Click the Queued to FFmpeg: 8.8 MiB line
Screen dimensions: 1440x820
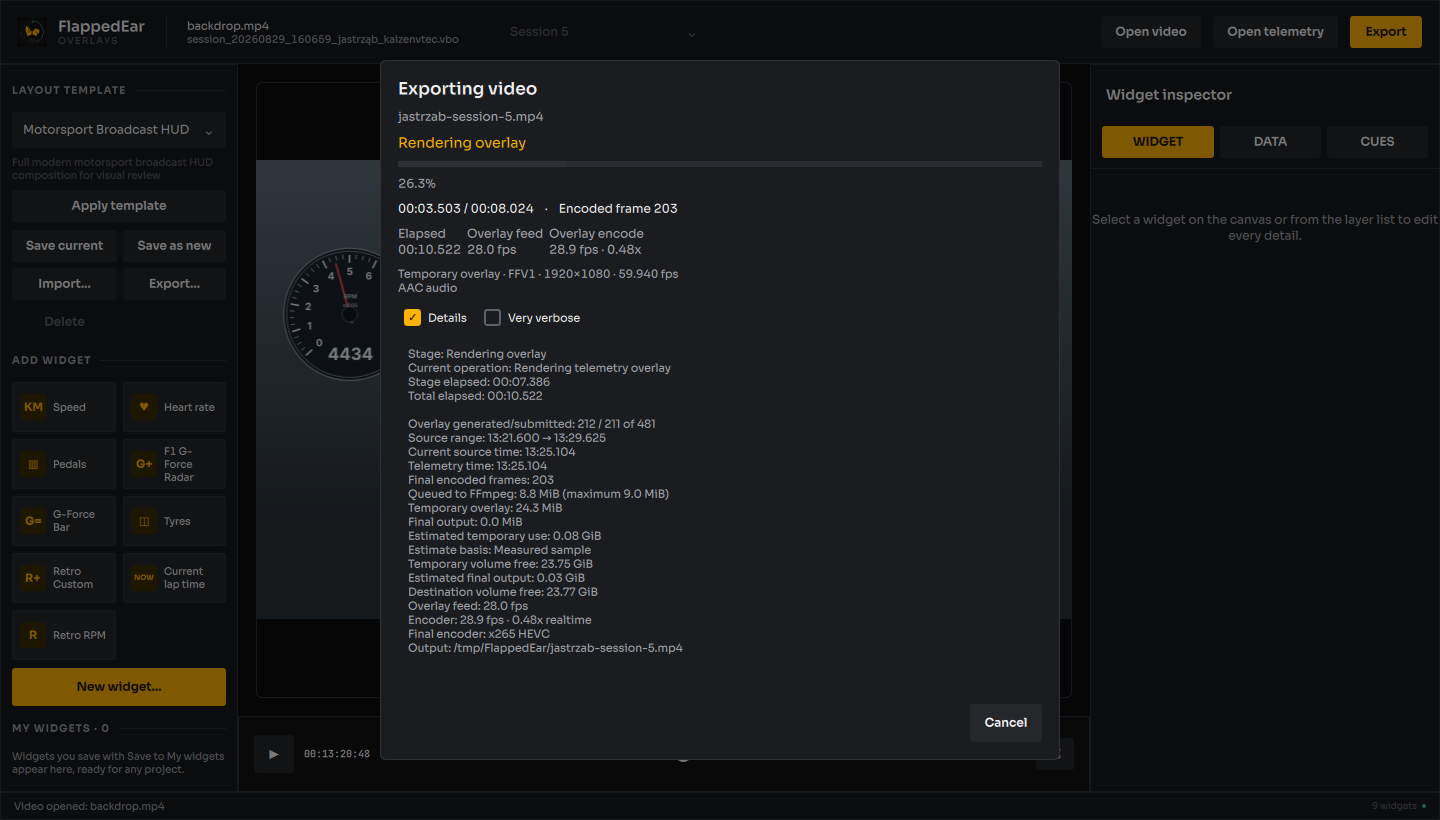pyautogui.click(x=538, y=494)
